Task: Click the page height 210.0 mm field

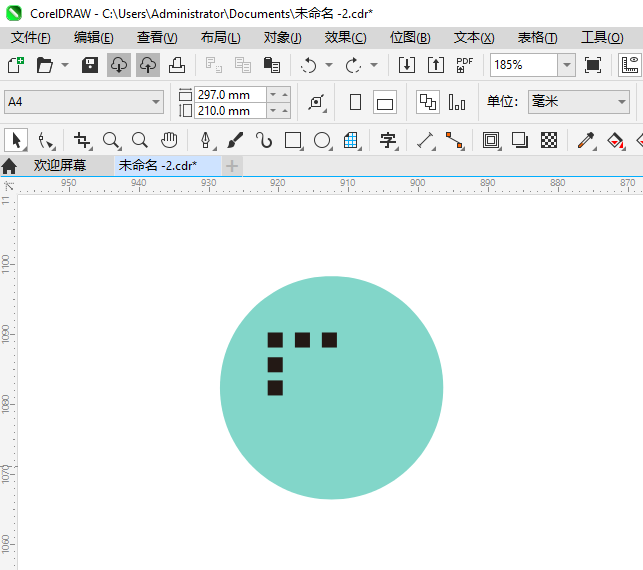Action: [x=230, y=111]
